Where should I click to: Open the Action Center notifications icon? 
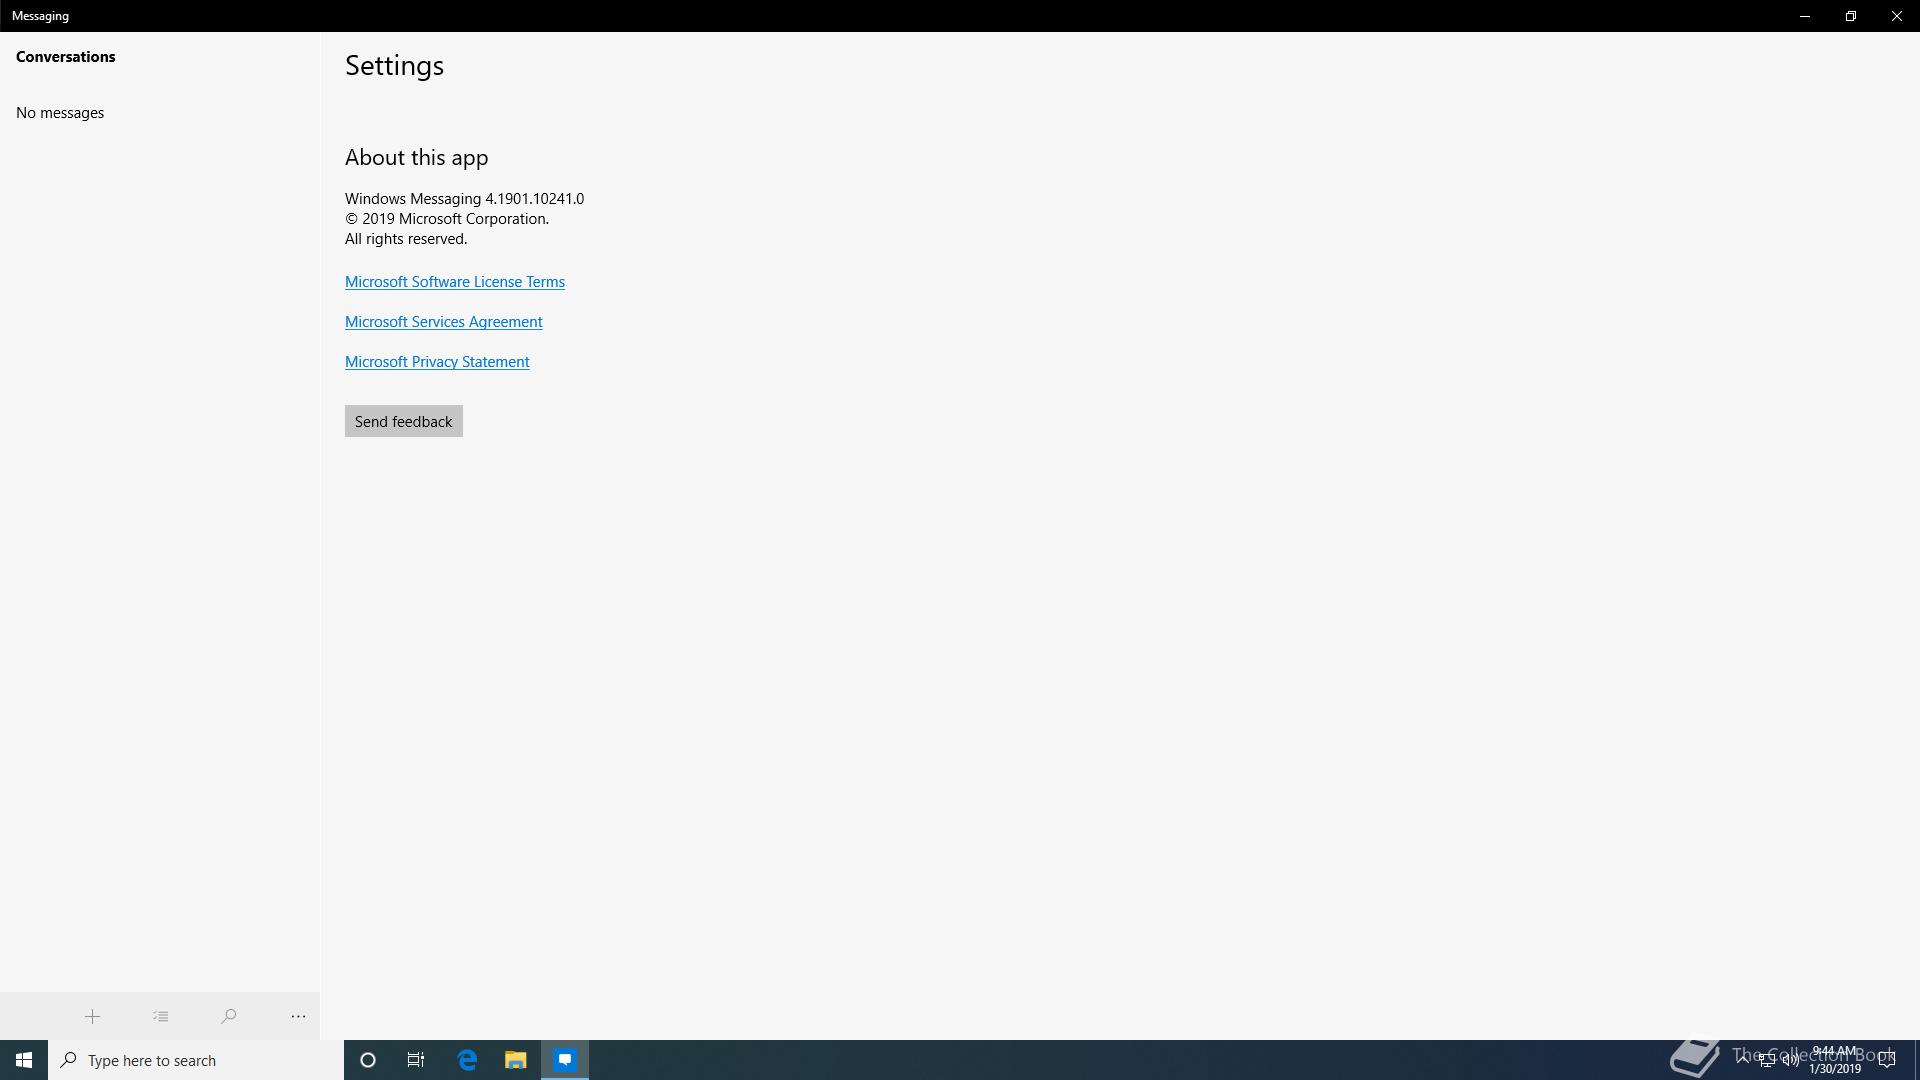1887,1060
